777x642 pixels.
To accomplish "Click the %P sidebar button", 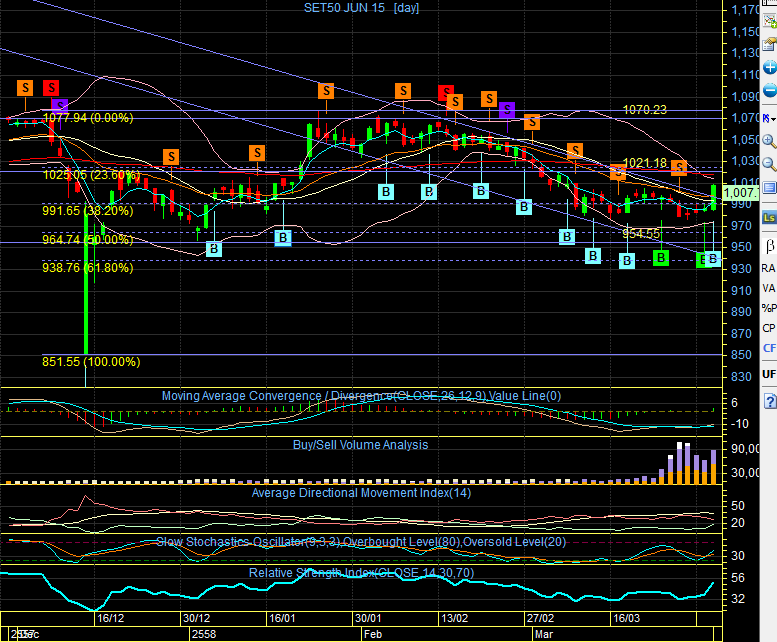I will (x=769, y=308).
